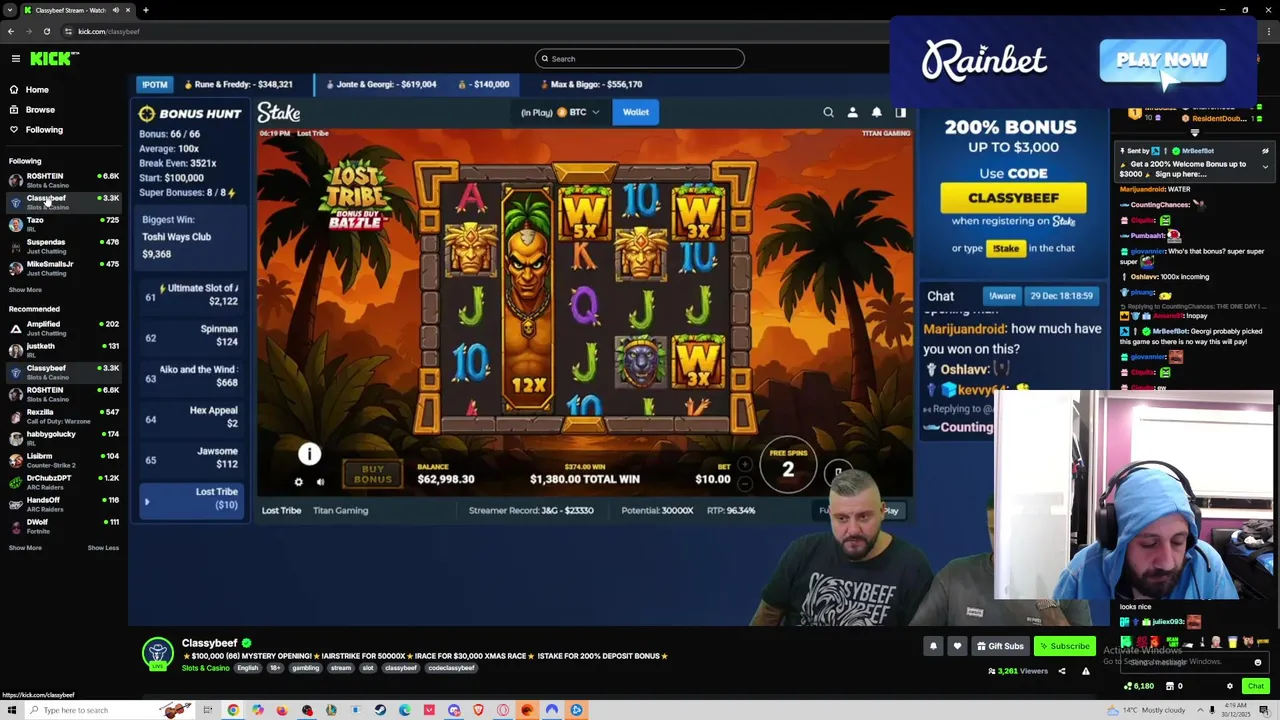
Task: Open the Kick hamburger sidebar menu
Action: [x=15, y=59]
